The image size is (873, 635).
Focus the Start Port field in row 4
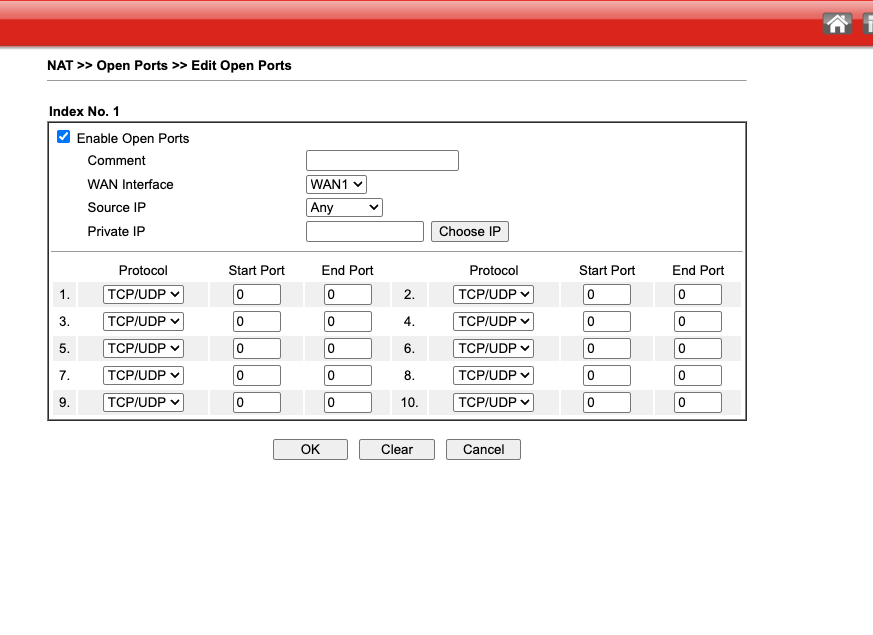(x=607, y=322)
